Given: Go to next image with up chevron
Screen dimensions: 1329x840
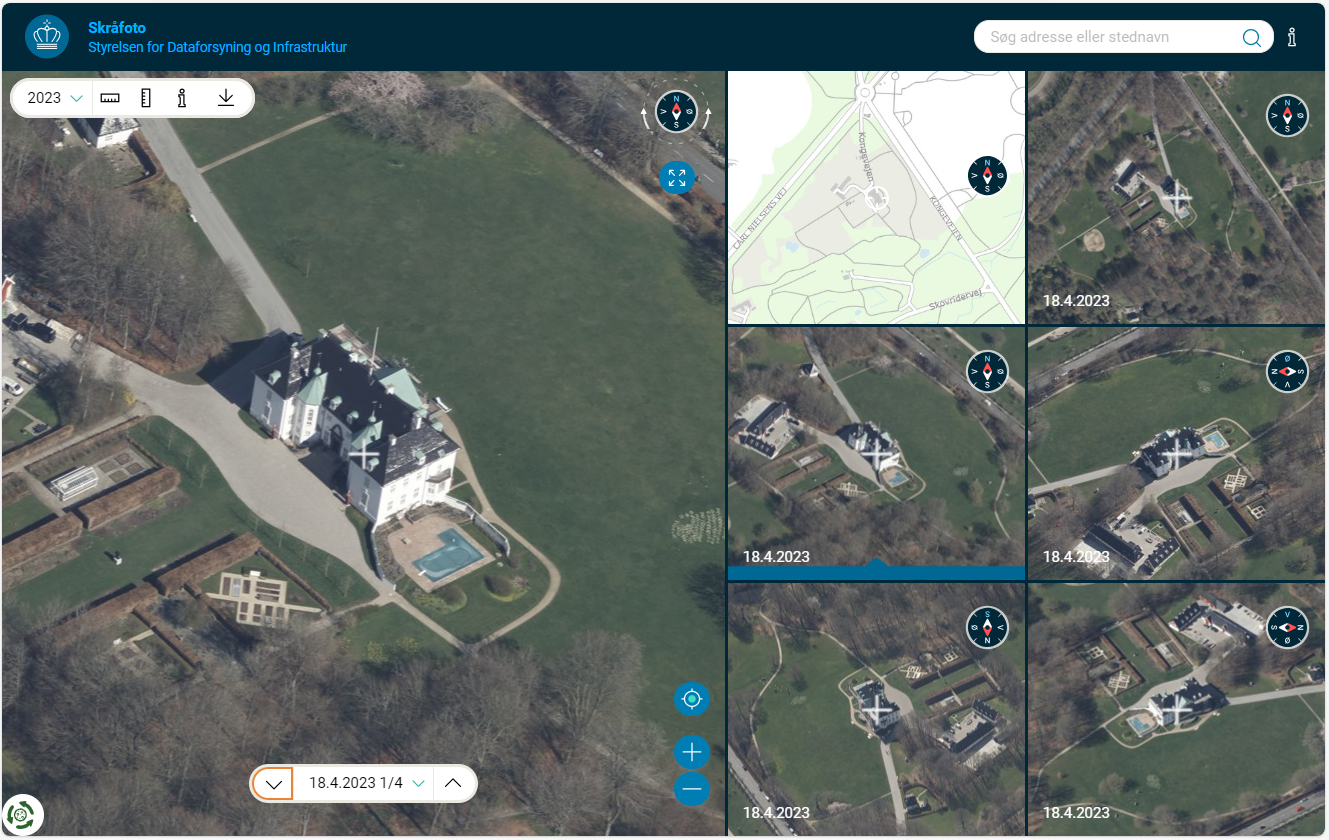Looking at the screenshot, I should [453, 783].
